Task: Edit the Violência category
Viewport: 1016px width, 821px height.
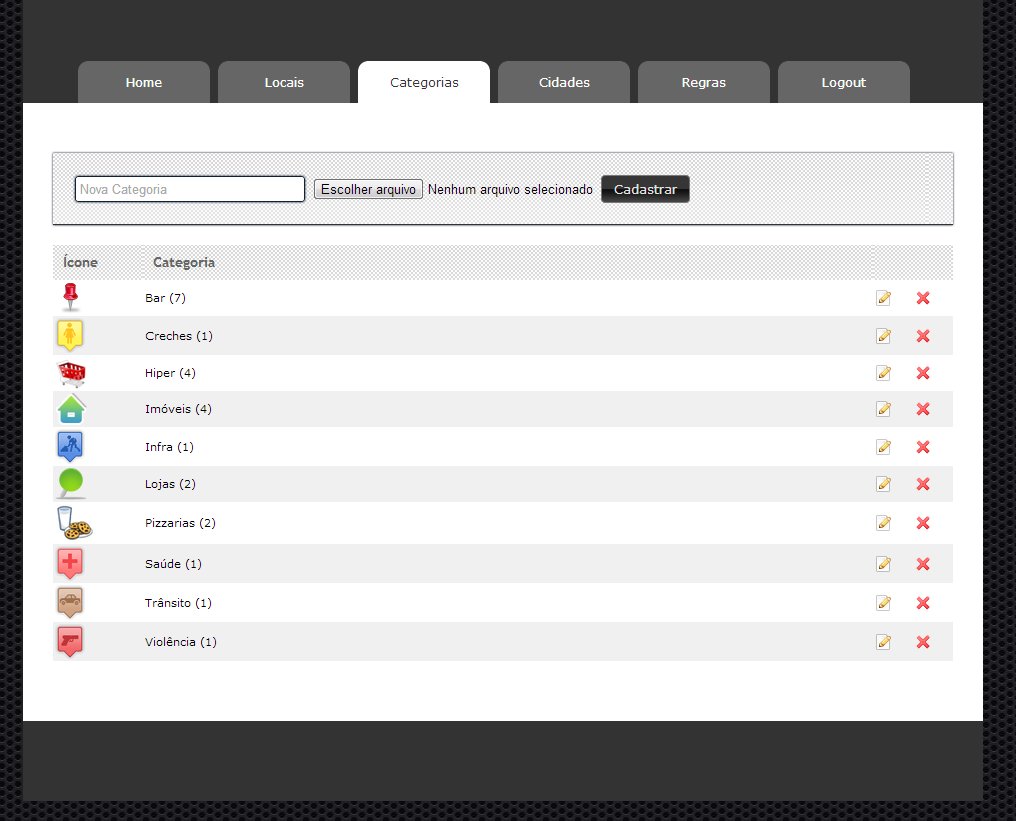Action: pyautogui.click(x=883, y=642)
